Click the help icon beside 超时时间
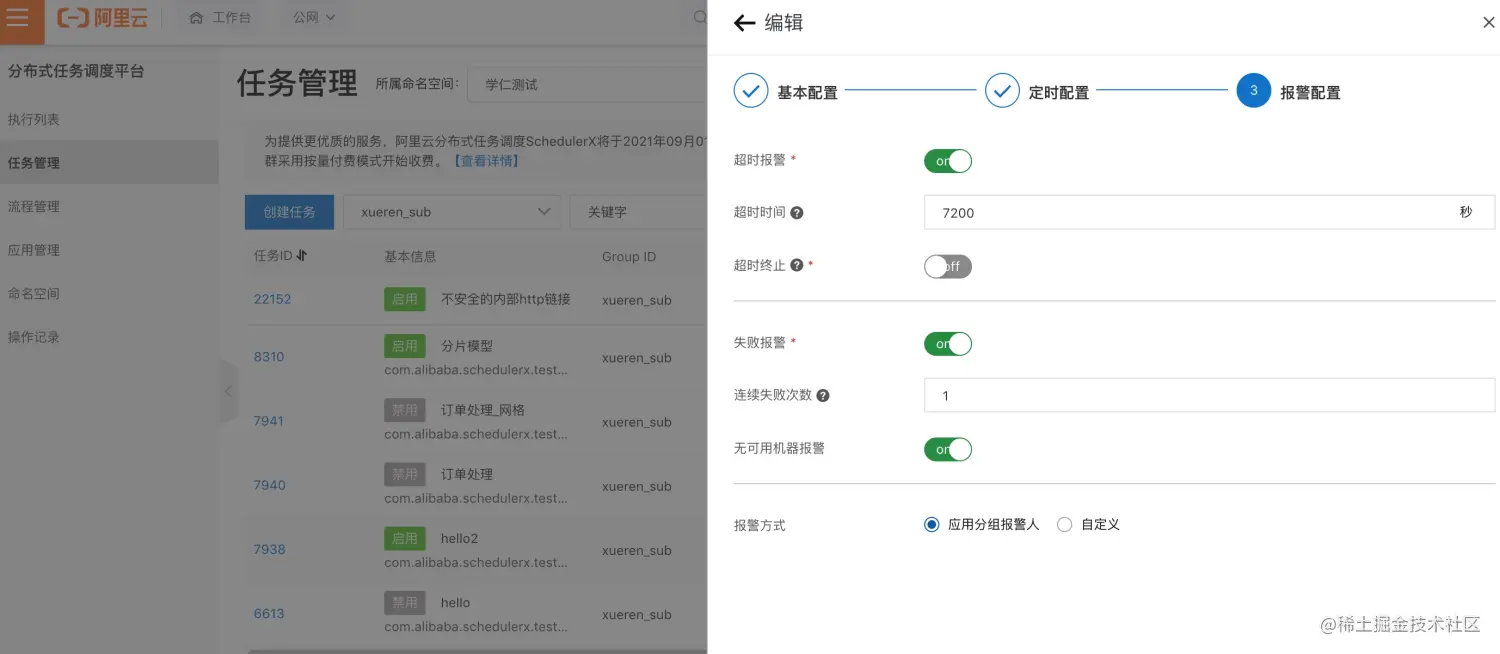The width and height of the screenshot is (1500, 654). coord(797,213)
